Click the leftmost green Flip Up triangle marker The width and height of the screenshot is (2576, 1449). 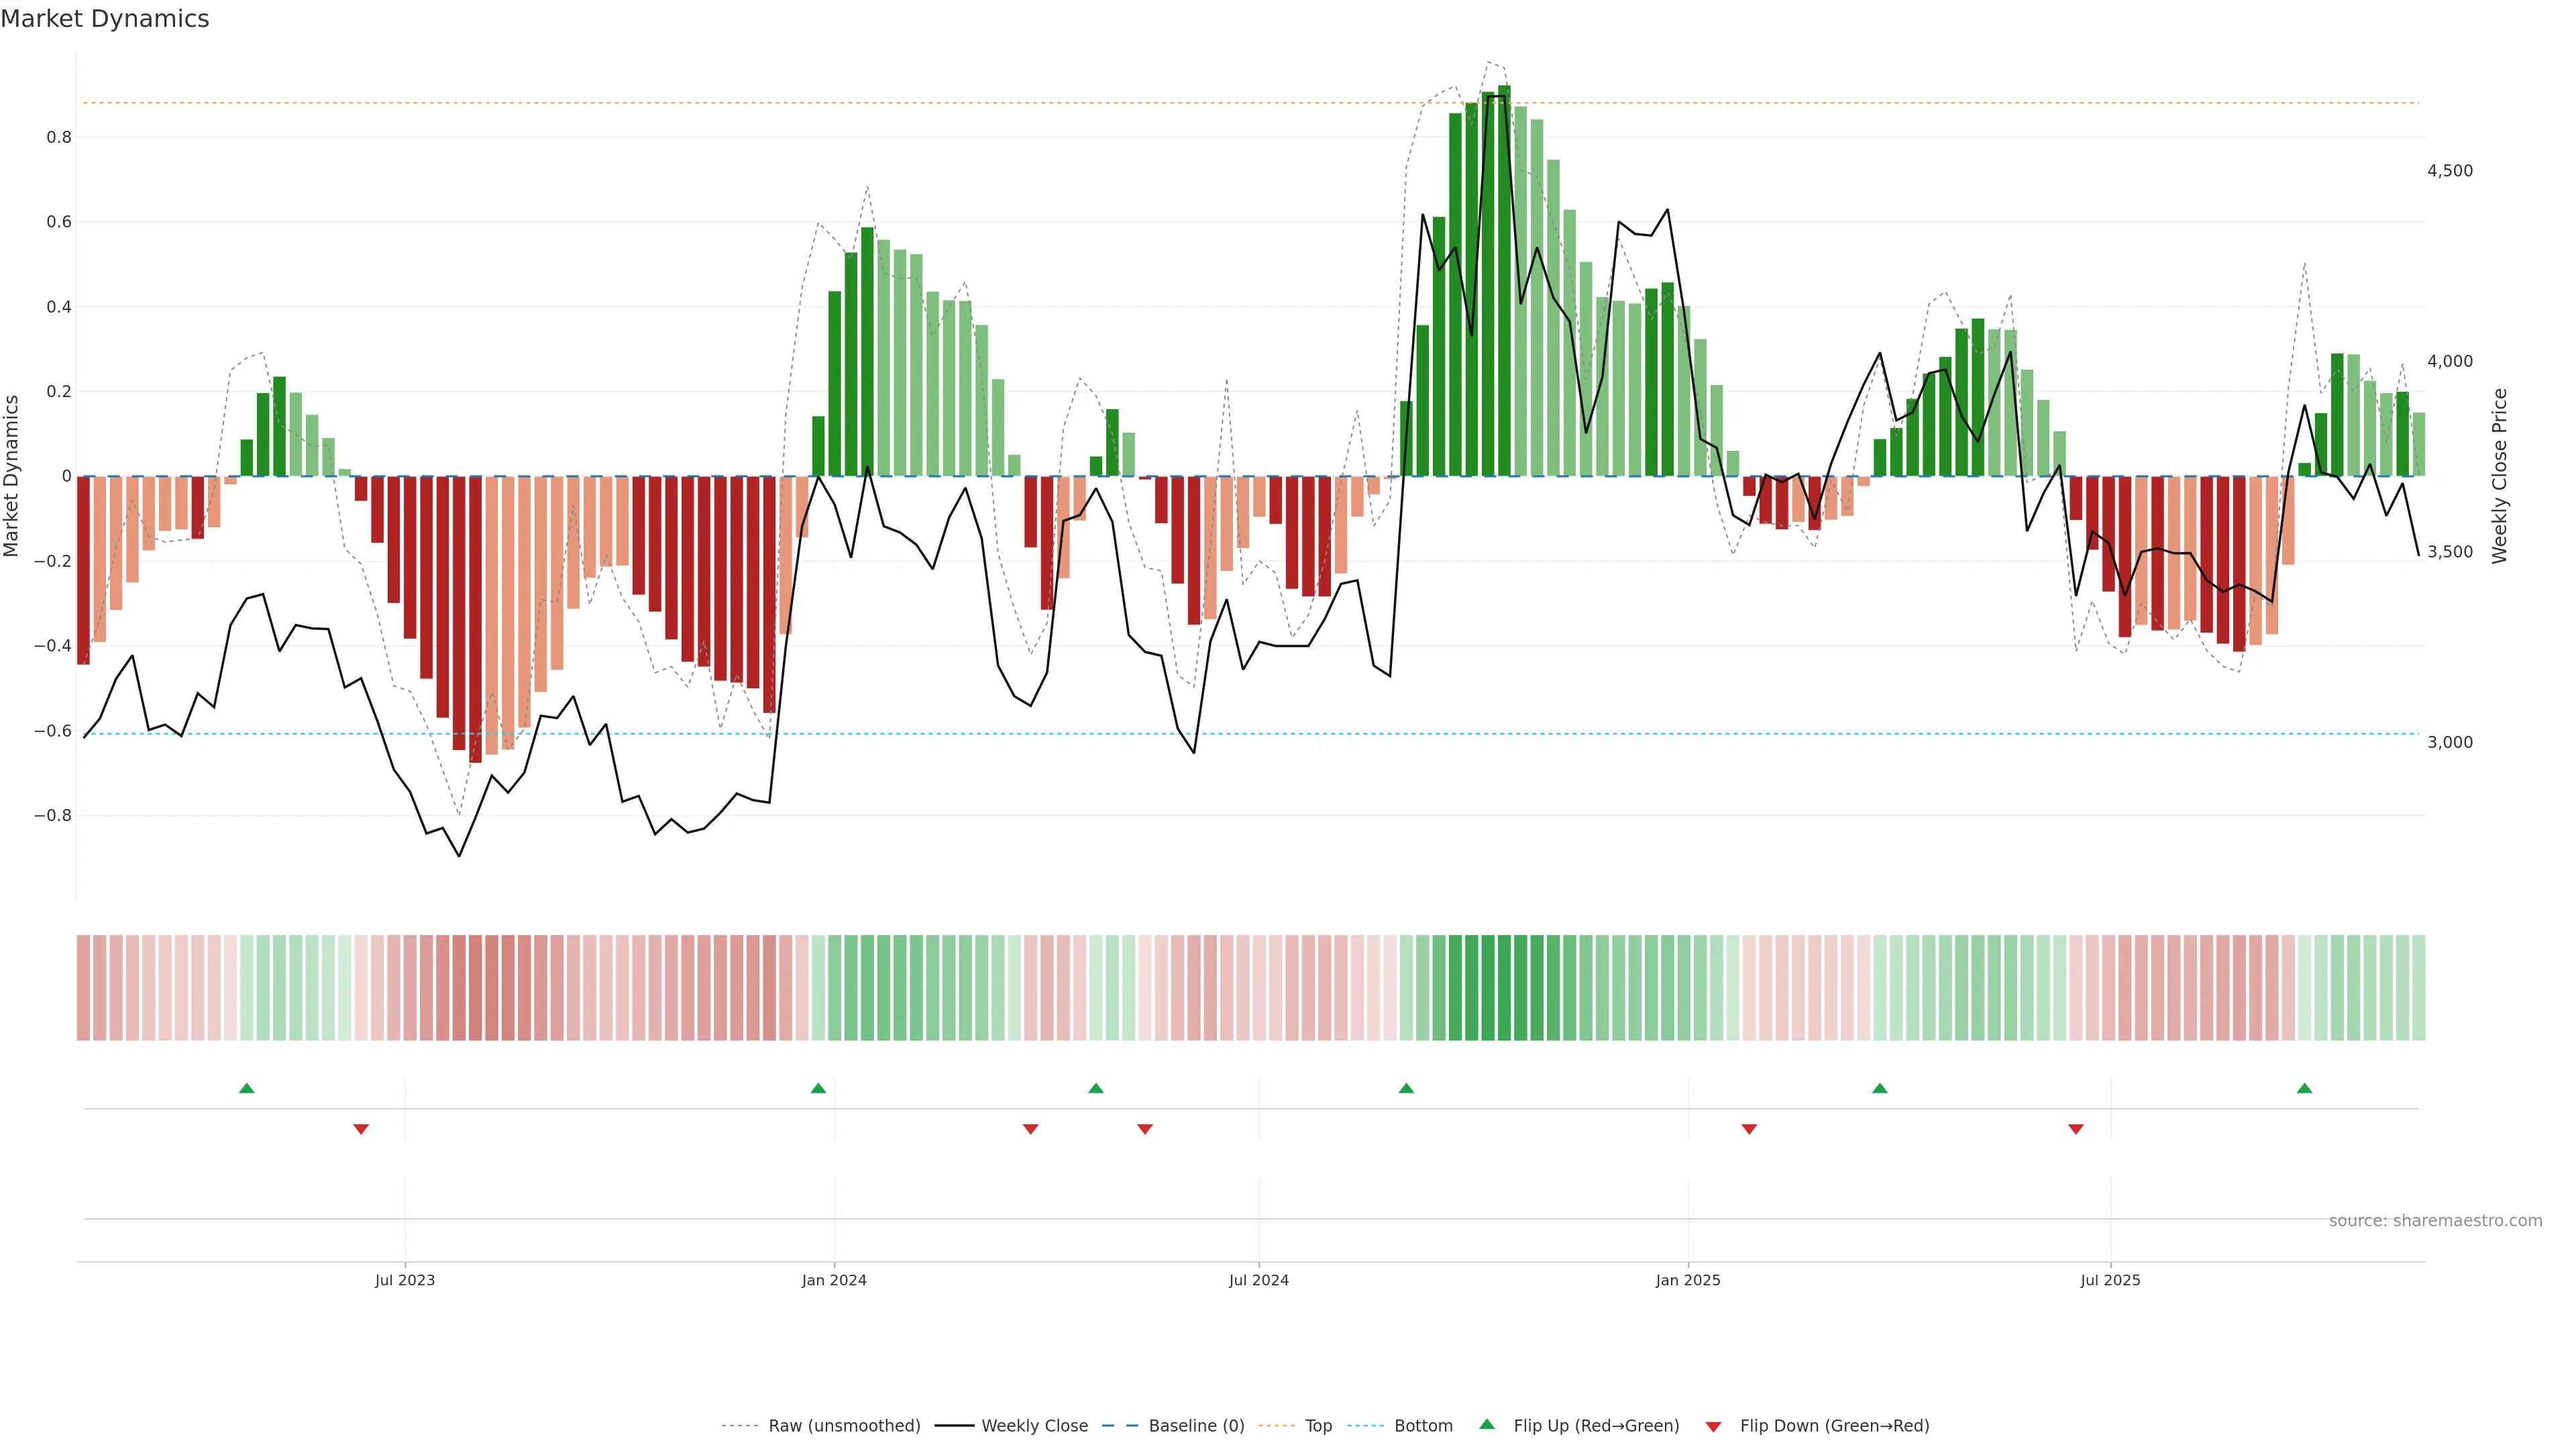247,1088
